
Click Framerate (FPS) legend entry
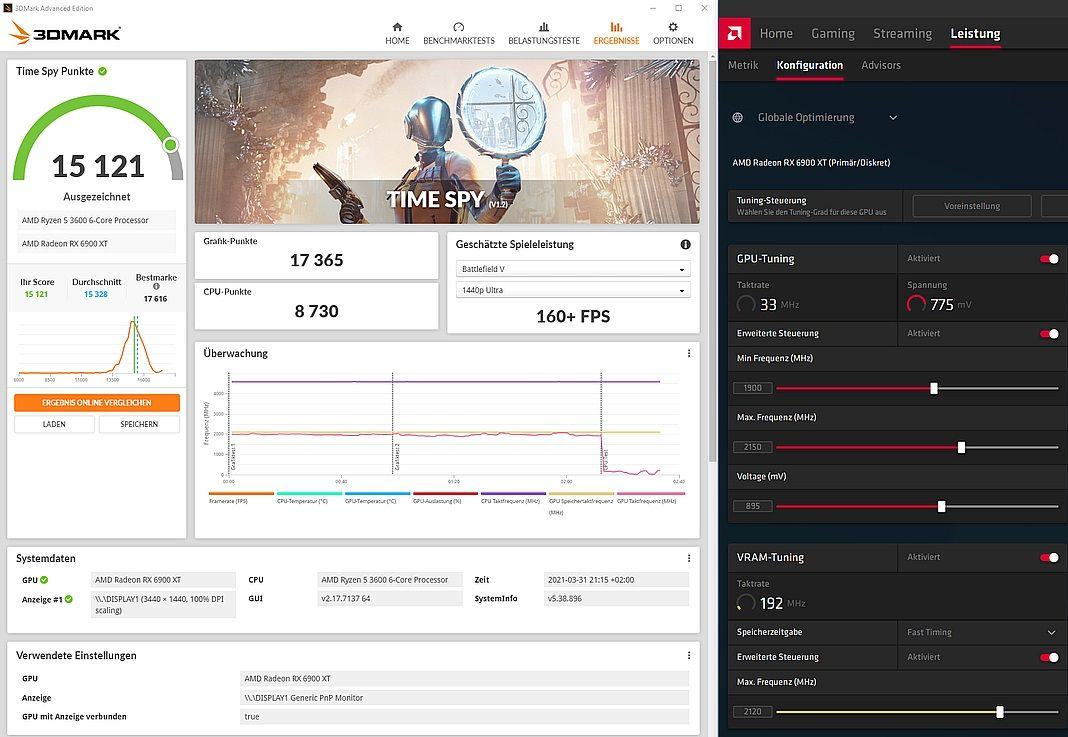click(x=241, y=498)
